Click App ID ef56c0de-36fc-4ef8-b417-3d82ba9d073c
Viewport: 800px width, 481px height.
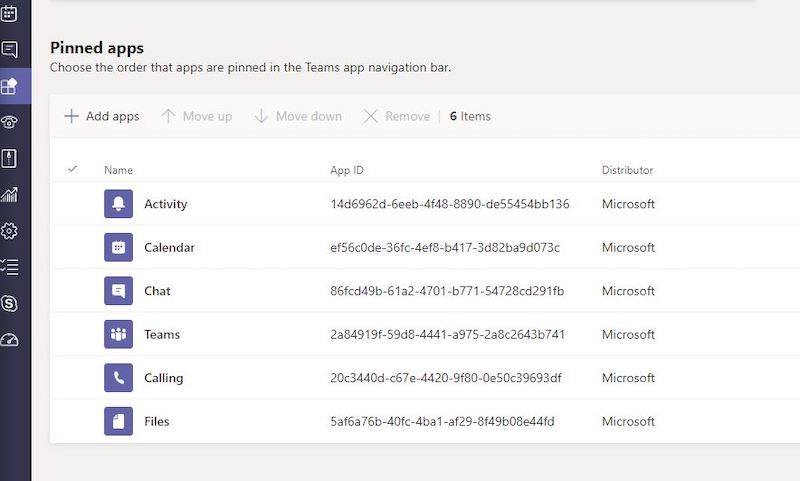[x=445, y=247]
